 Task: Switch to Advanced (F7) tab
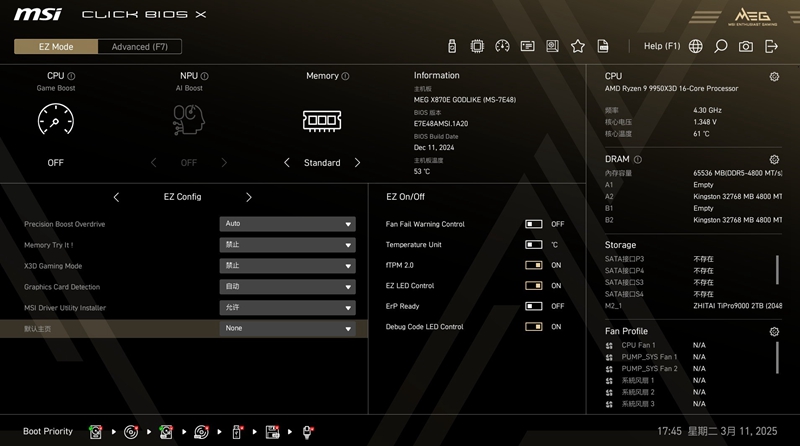[x=139, y=47]
